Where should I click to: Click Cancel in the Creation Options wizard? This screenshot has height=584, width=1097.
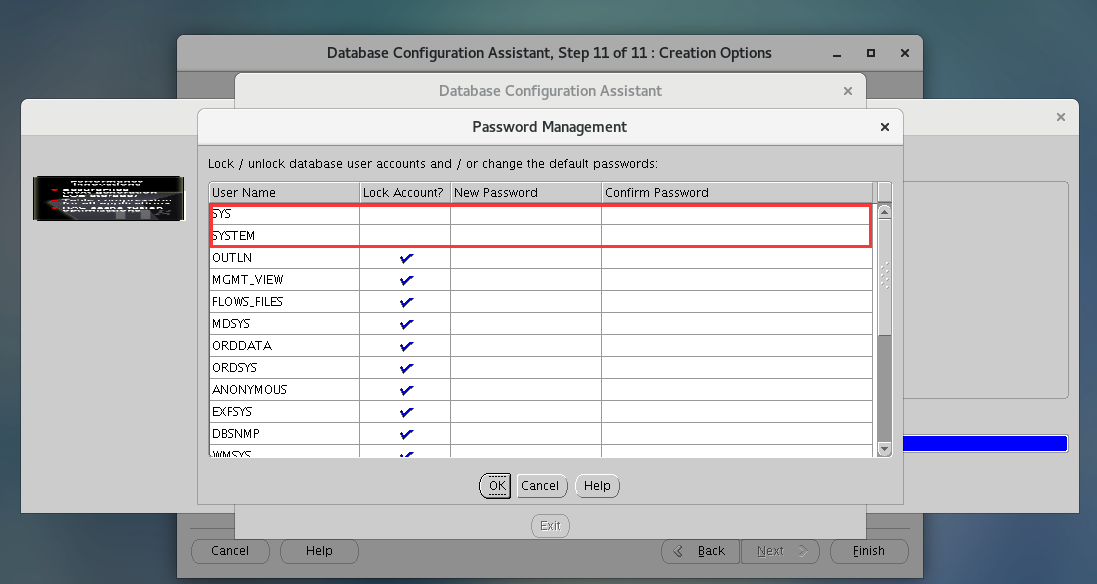point(230,551)
